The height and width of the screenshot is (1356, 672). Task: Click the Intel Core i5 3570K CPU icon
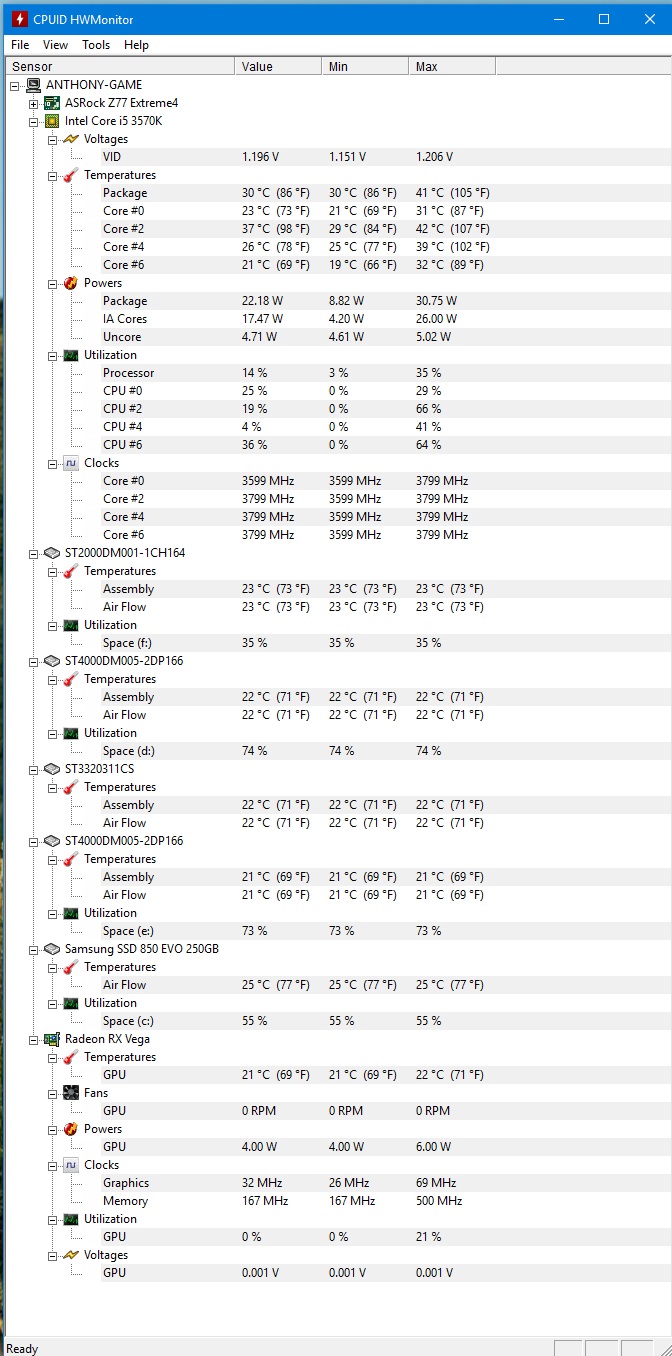(52, 121)
